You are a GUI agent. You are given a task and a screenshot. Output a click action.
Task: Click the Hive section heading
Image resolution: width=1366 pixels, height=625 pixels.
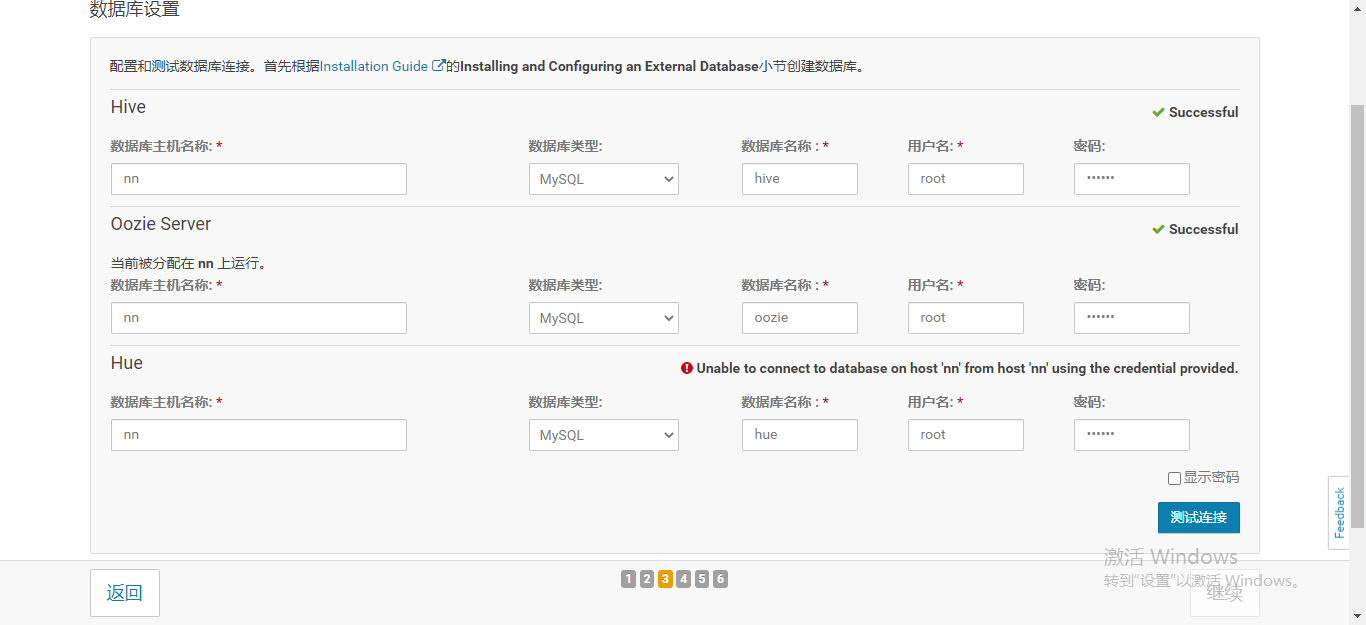[129, 107]
